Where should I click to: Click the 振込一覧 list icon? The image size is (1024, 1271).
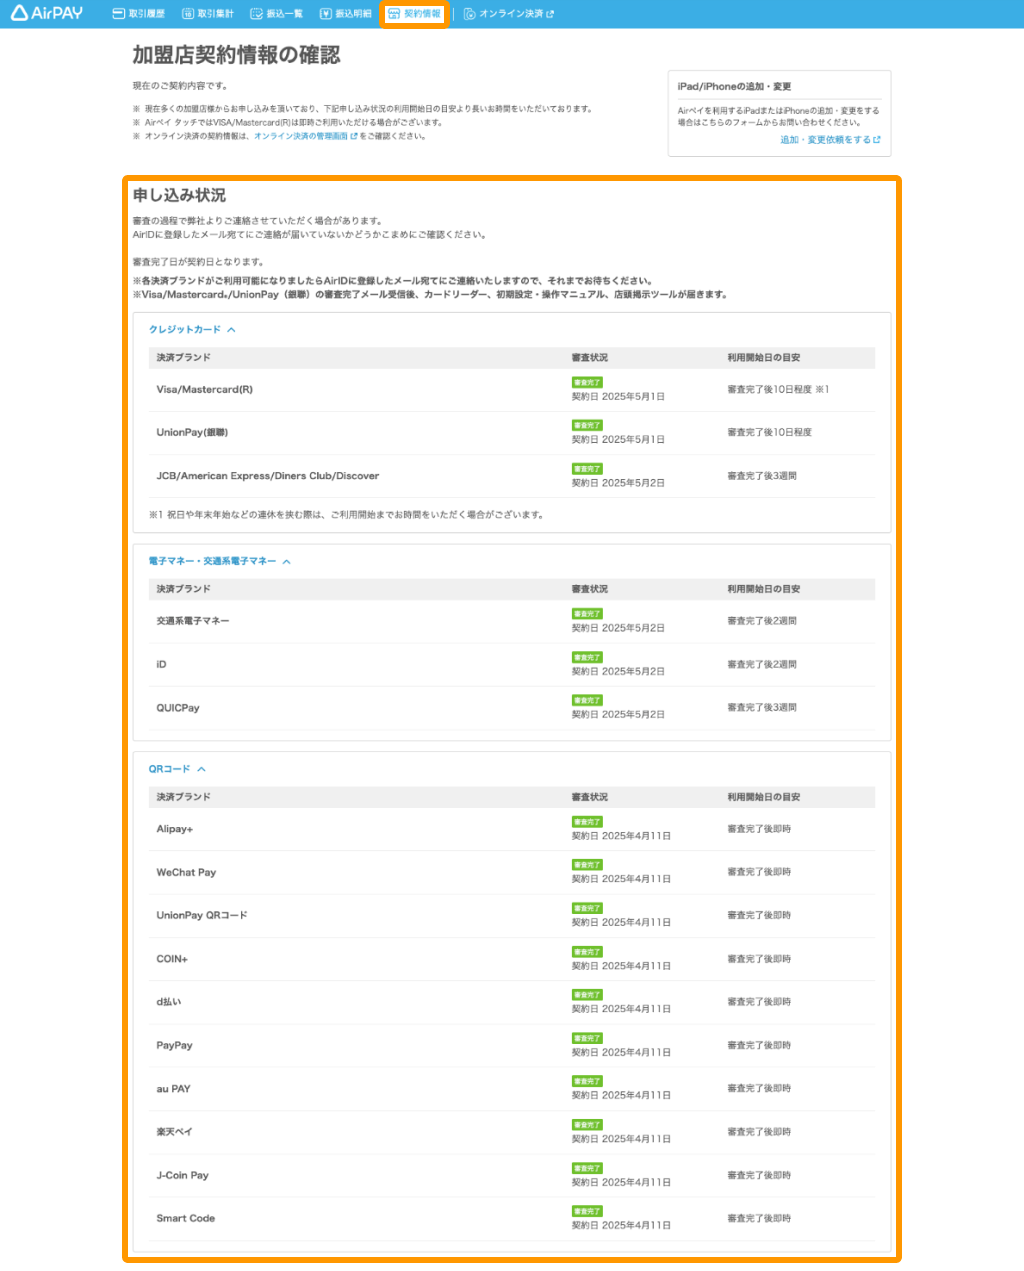[256, 14]
